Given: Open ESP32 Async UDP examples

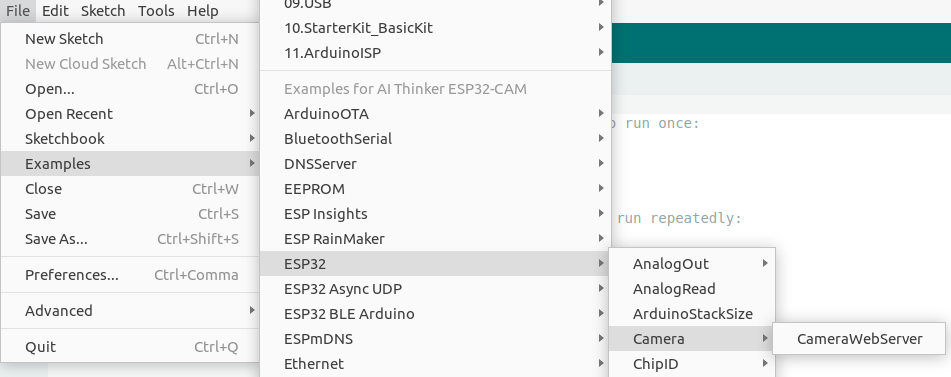Looking at the screenshot, I should click(x=435, y=289).
